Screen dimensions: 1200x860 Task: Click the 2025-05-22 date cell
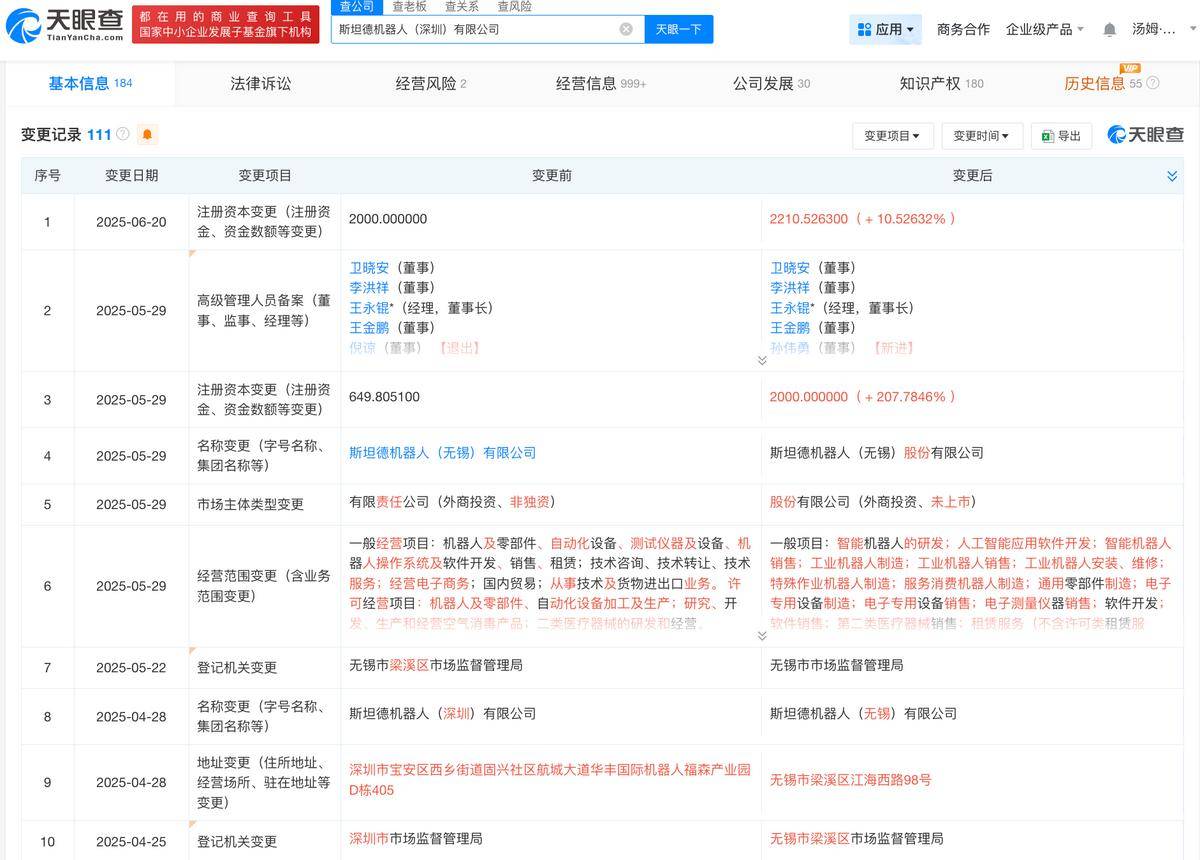pyautogui.click(x=131, y=668)
